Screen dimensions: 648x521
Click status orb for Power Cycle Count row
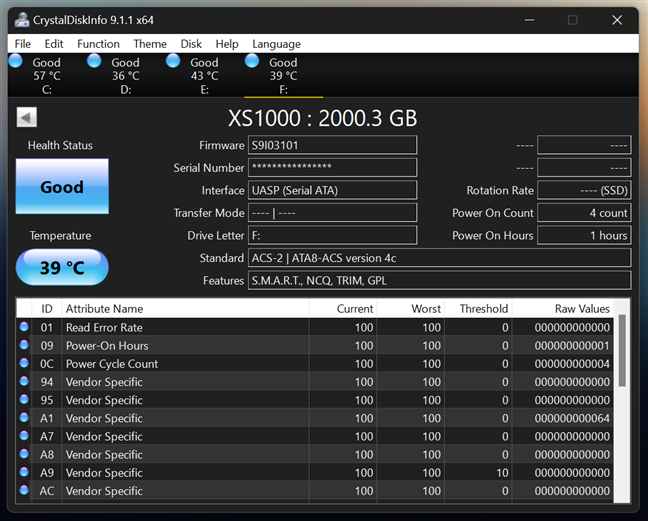24,363
